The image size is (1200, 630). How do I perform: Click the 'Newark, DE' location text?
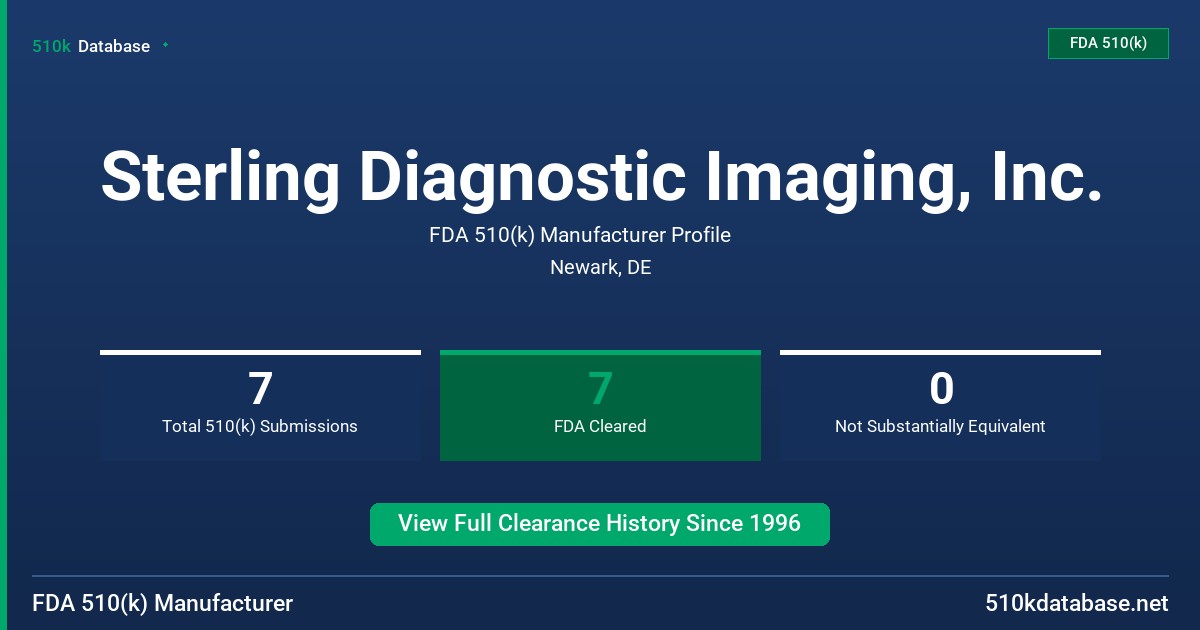[x=601, y=268]
